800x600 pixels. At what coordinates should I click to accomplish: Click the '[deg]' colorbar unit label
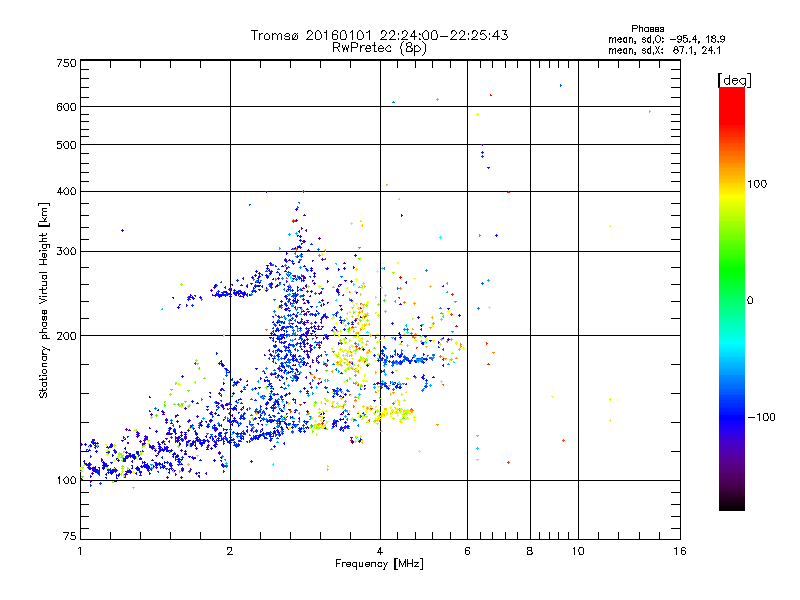[x=734, y=80]
